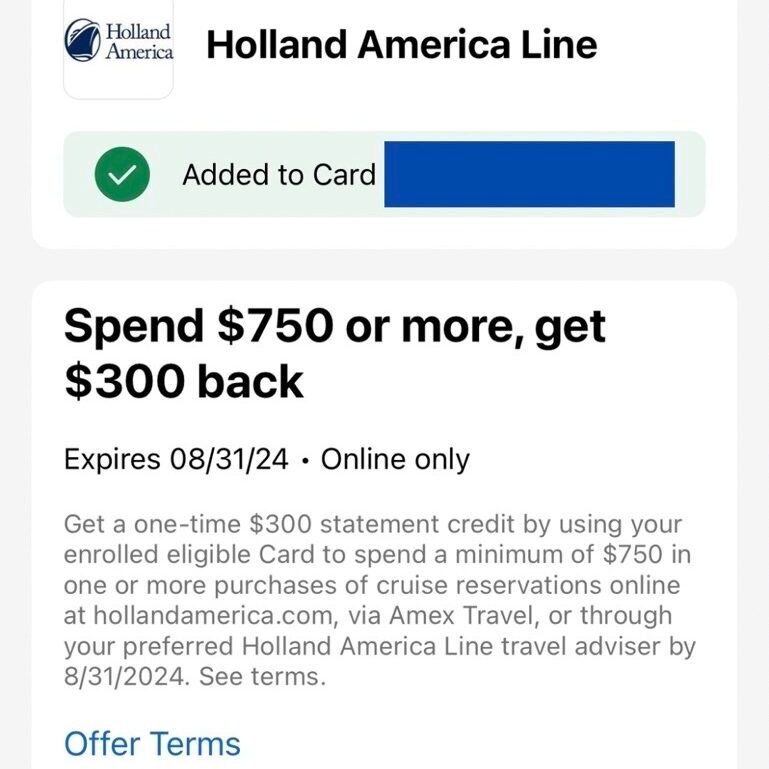Tap the 'Added to Card' label
Viewport: 769px width, 769px height.
279,175
